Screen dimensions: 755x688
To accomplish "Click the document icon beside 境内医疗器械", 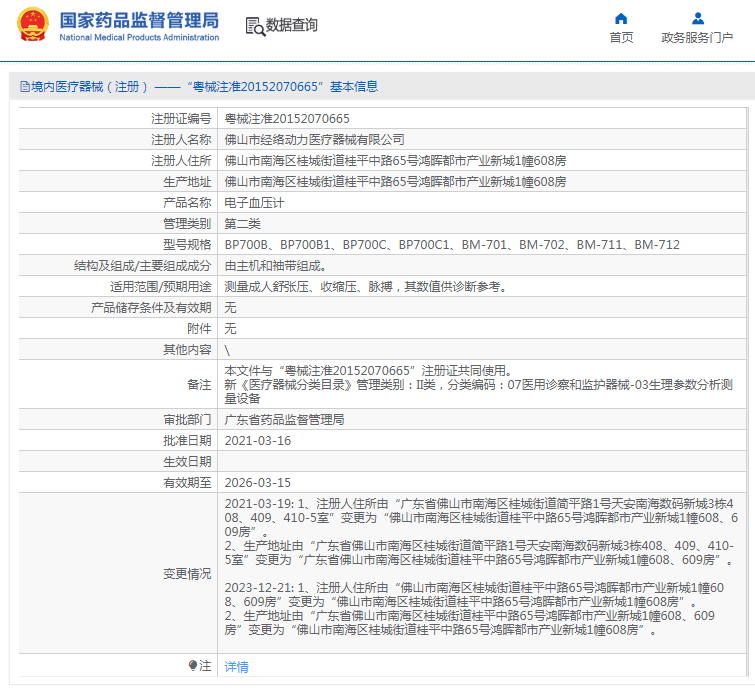I will [x=25, y=87].
